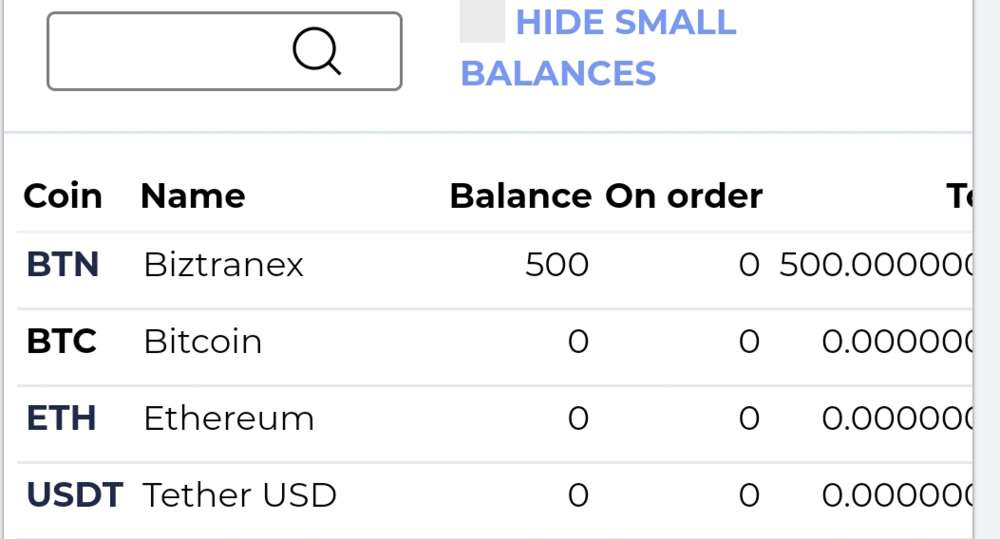
Task: Select the Ethereum name cell
Action: pos(229,418)
